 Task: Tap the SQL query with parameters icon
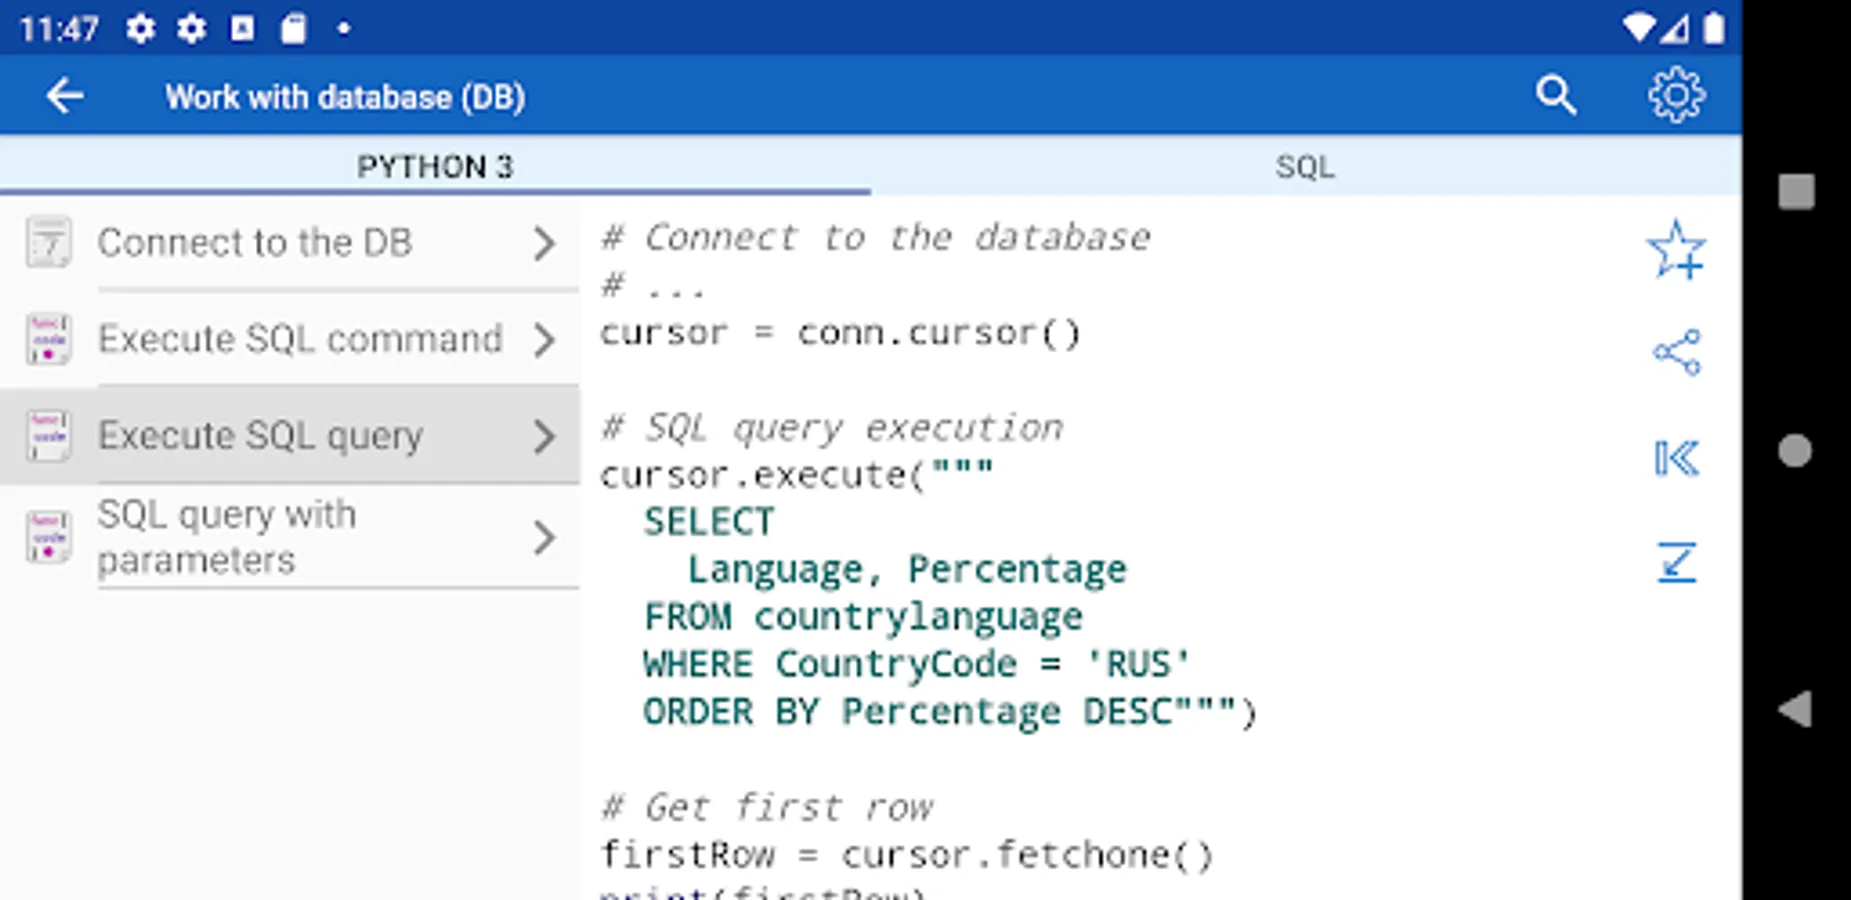[48, 537]
